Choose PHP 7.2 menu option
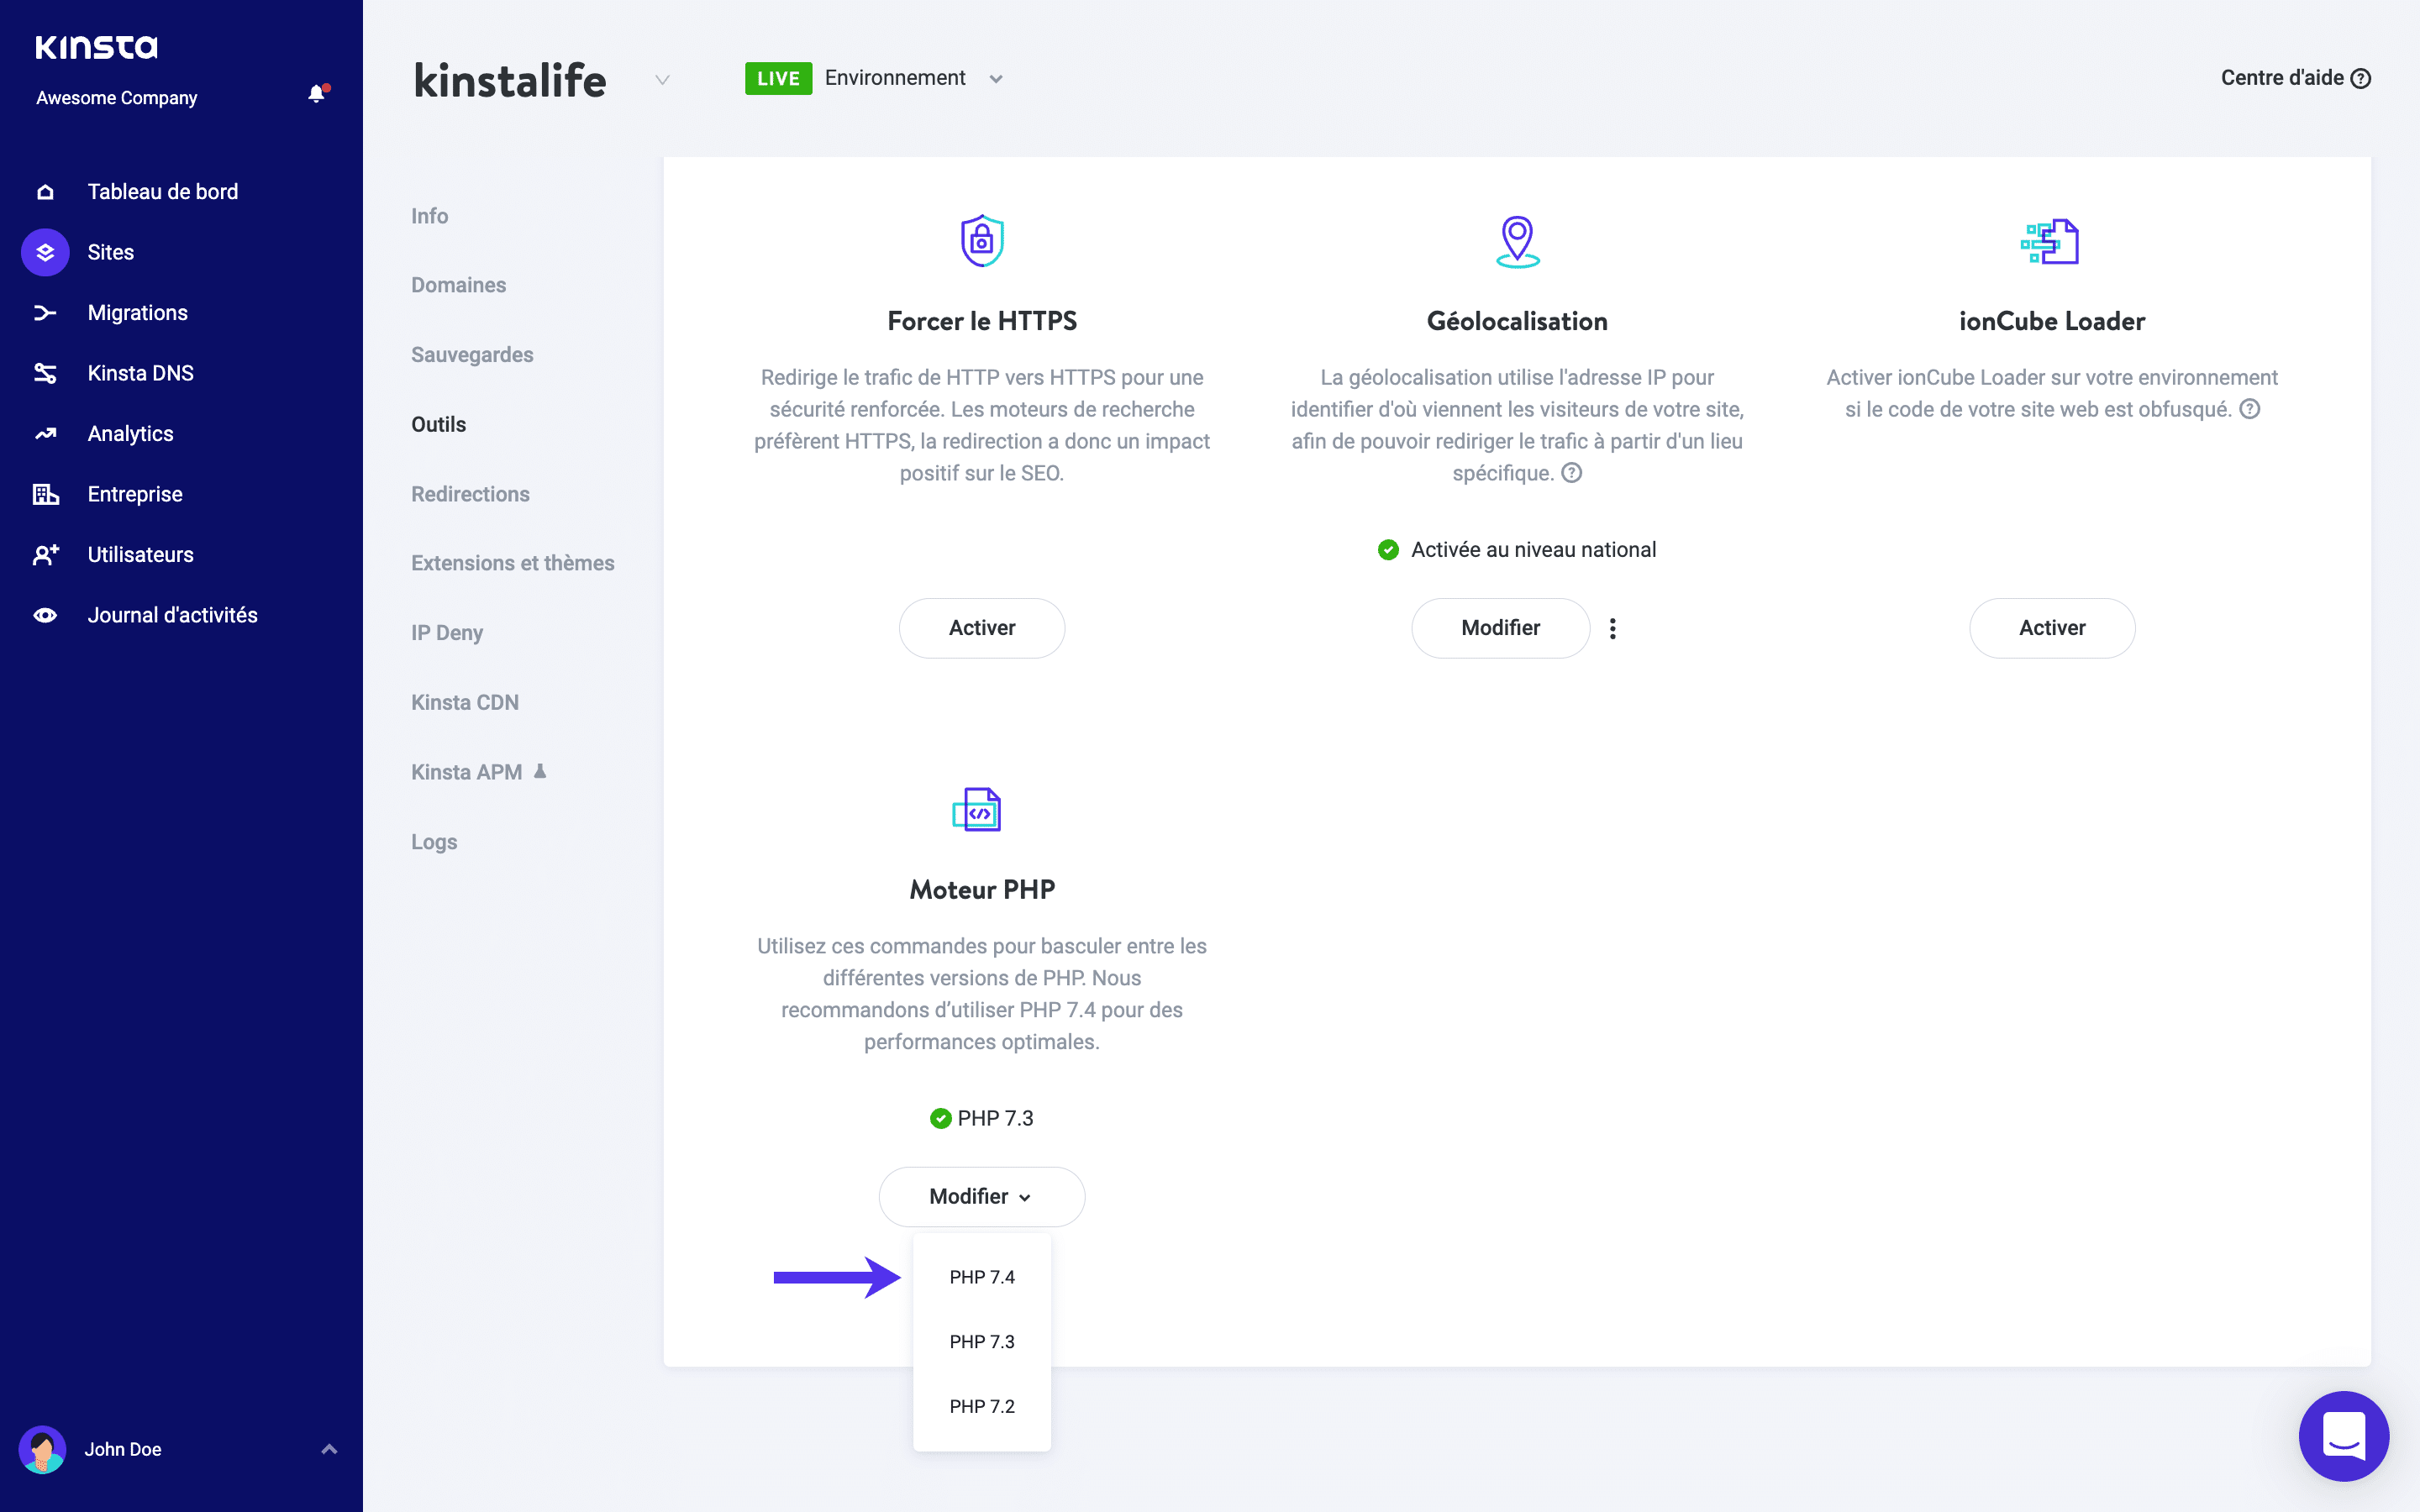Screen dimensions: 2420x1512 pyautogui.click(x=981, y=1406)
